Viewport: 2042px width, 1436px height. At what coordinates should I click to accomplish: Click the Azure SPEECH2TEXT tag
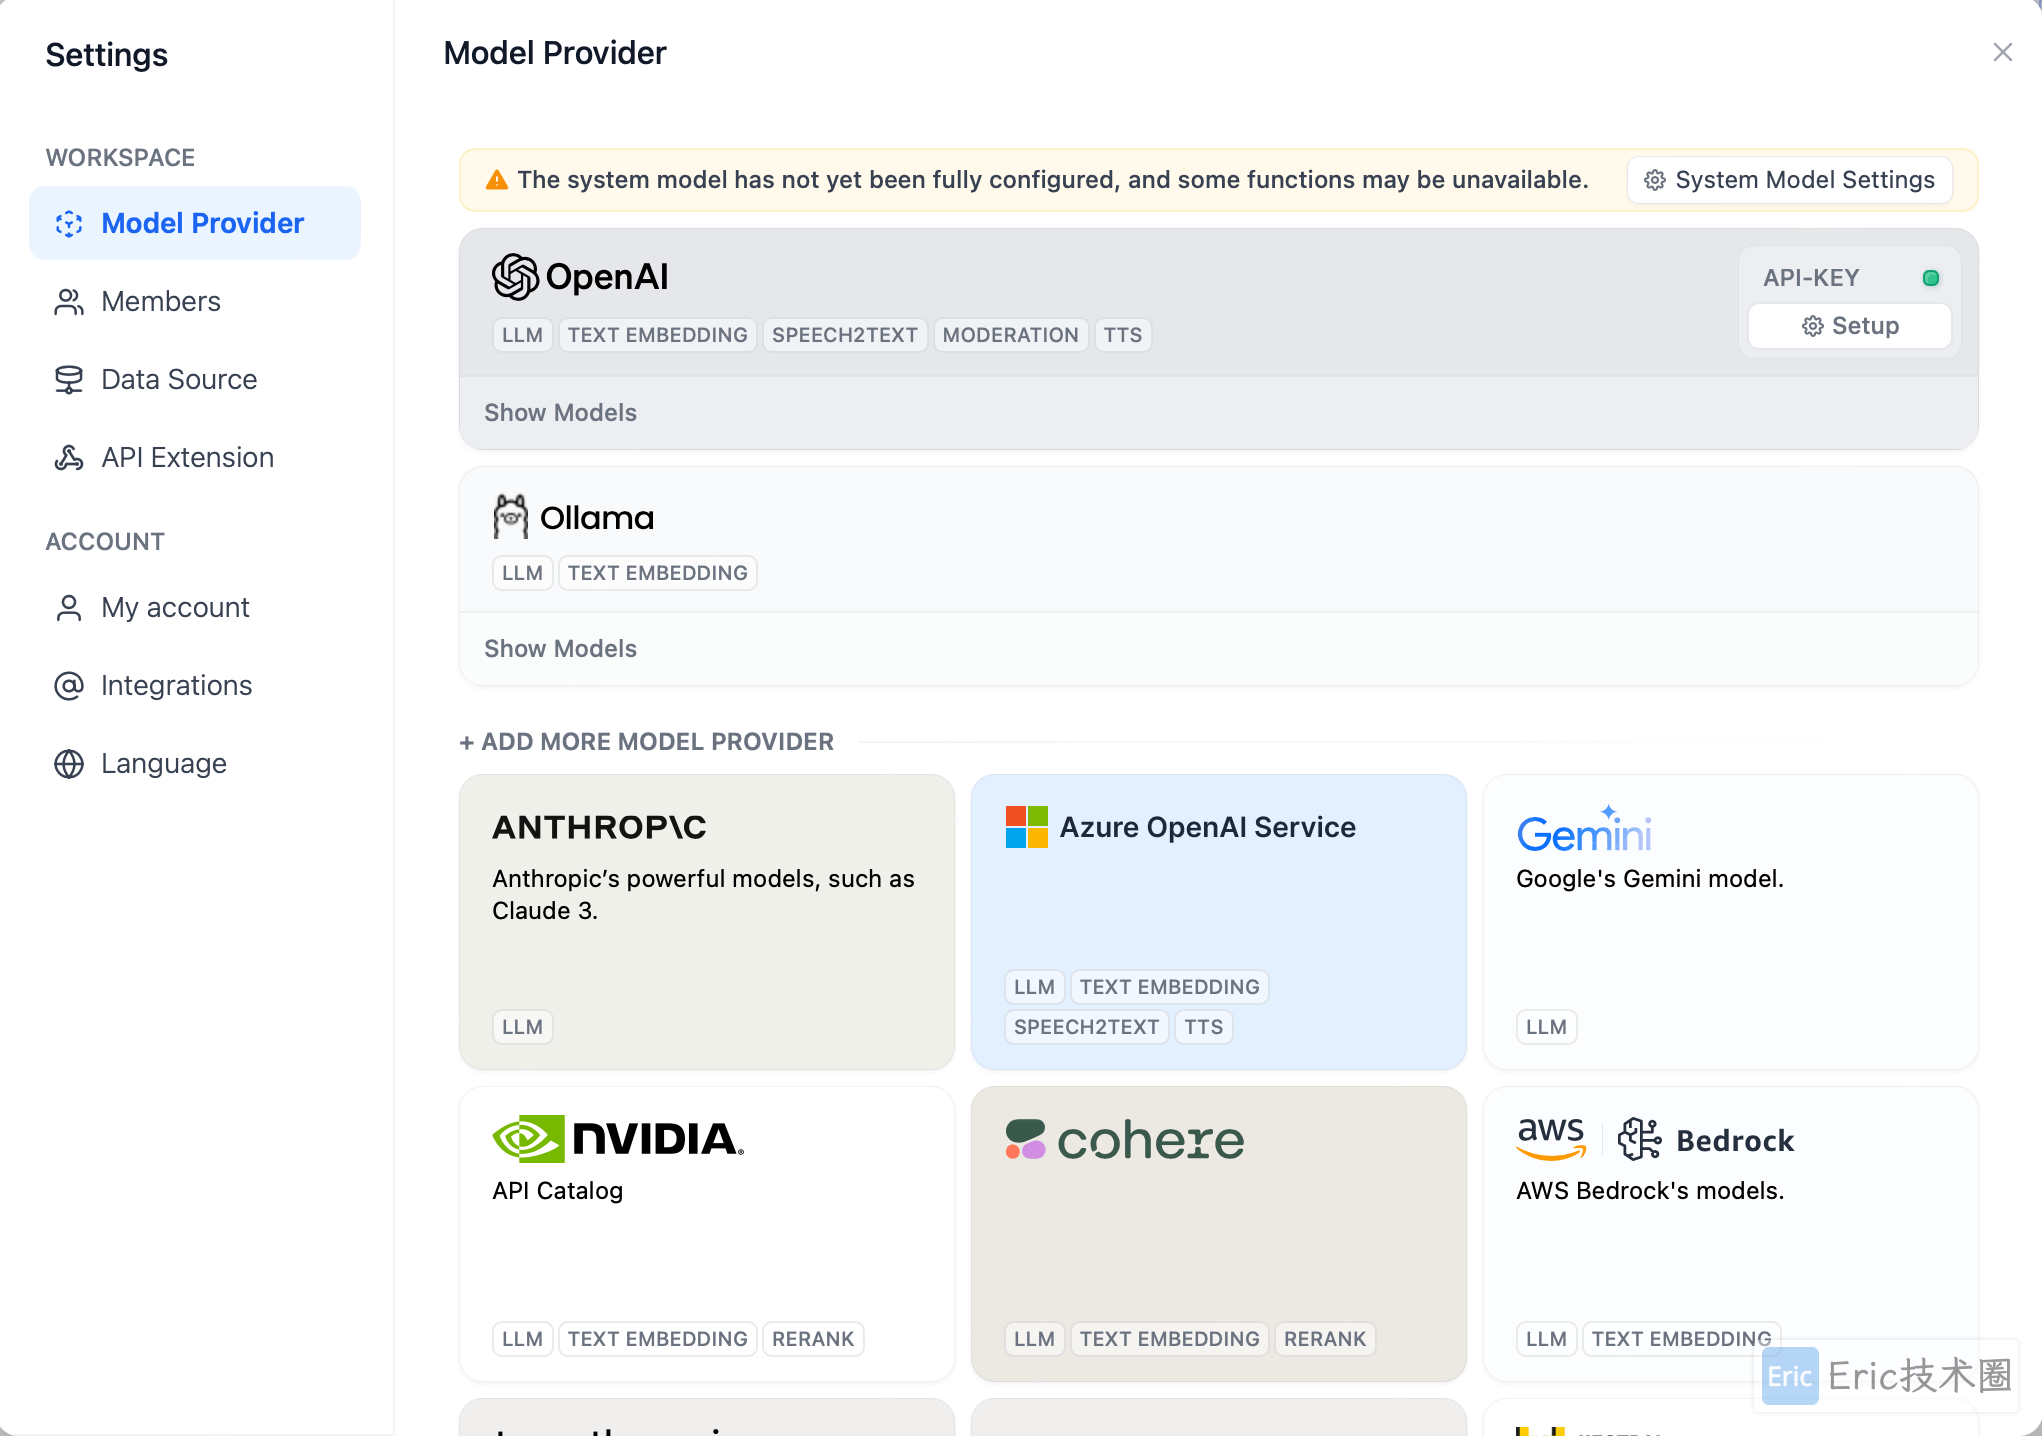point(1087,1027)
